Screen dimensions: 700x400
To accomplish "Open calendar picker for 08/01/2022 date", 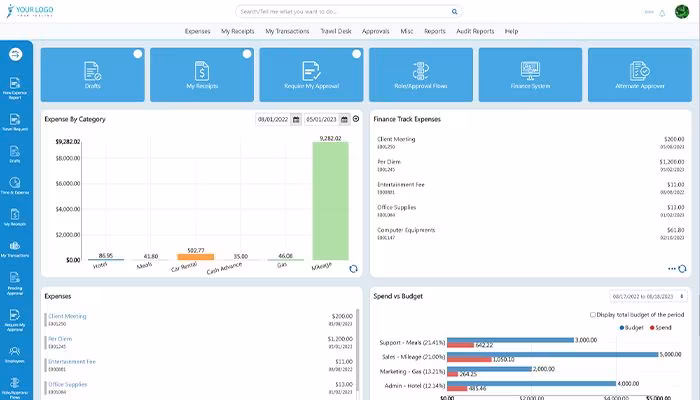I will (x=296, y=120).
